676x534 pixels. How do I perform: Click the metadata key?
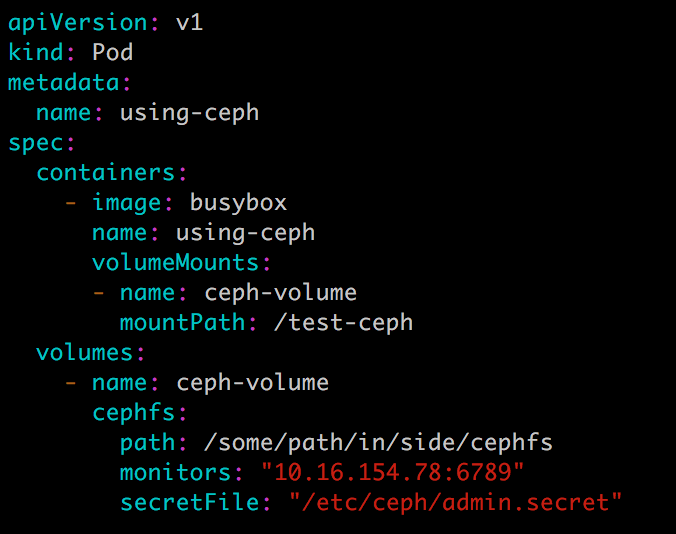click(63, 82)
